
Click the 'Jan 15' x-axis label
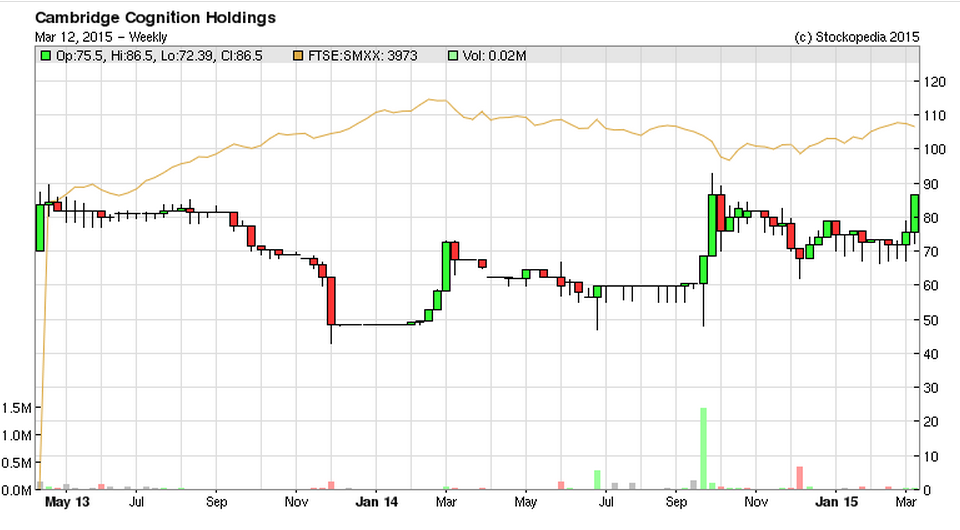837,502
